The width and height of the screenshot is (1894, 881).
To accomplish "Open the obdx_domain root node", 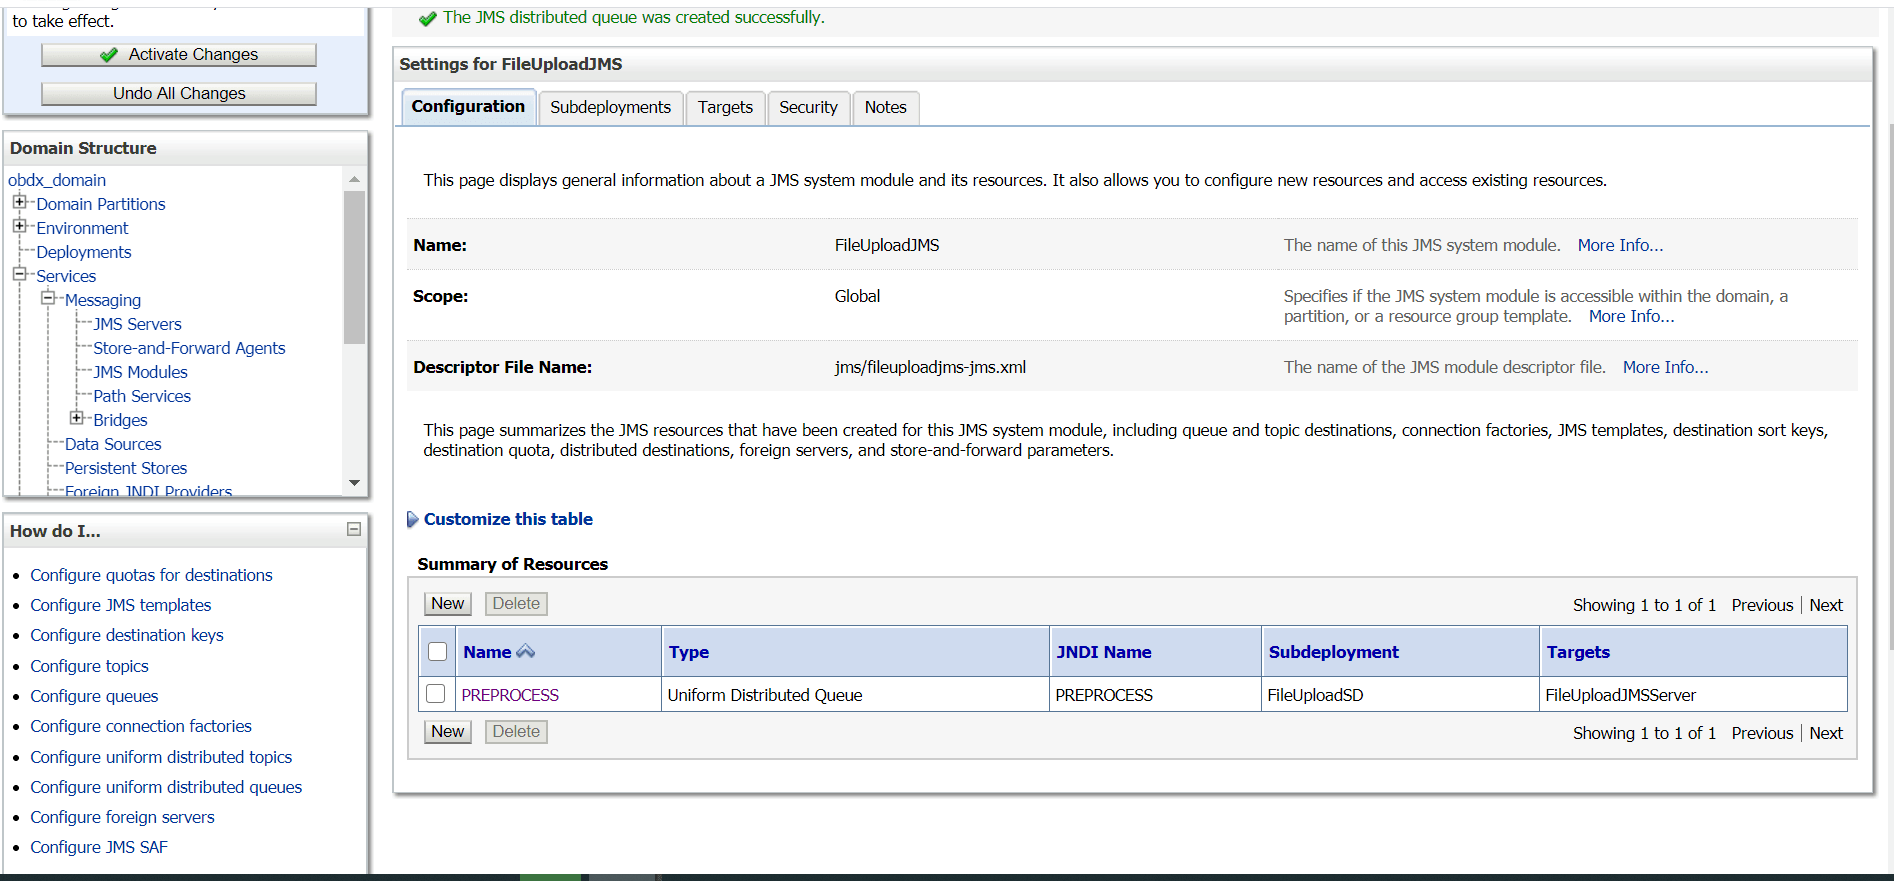I will pos(57,180).
